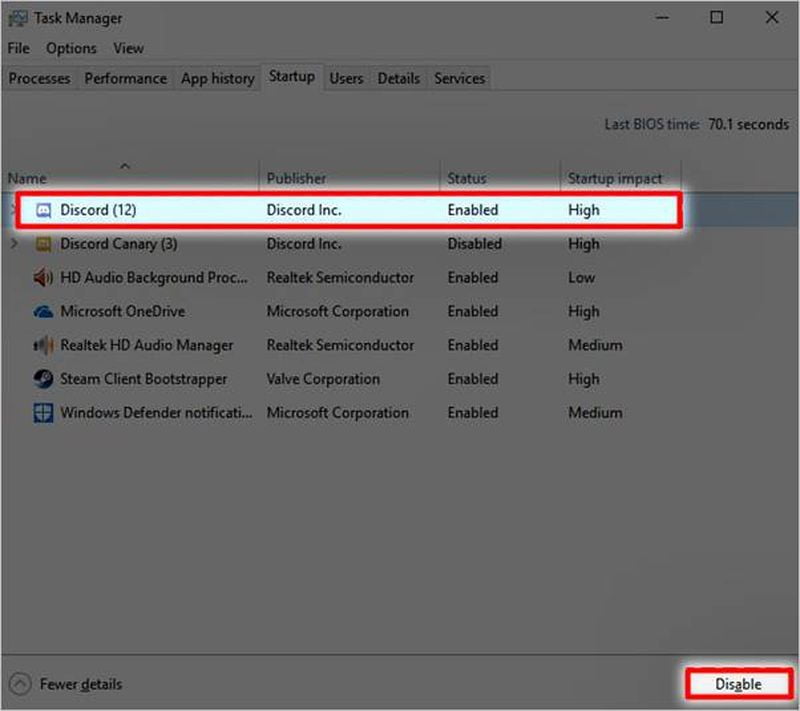Viewport: 800px width, 711px height.
Task: Go to the Services tab
Action: [x=459, y=78]
